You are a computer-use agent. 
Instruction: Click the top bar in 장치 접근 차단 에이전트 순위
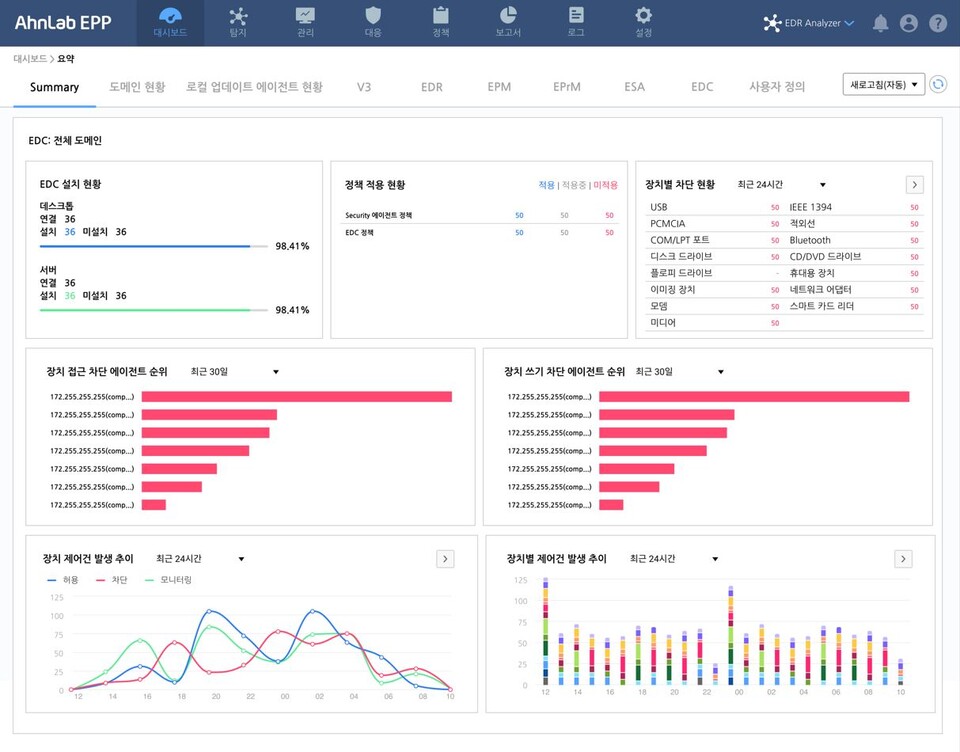(x=296, y=396)
